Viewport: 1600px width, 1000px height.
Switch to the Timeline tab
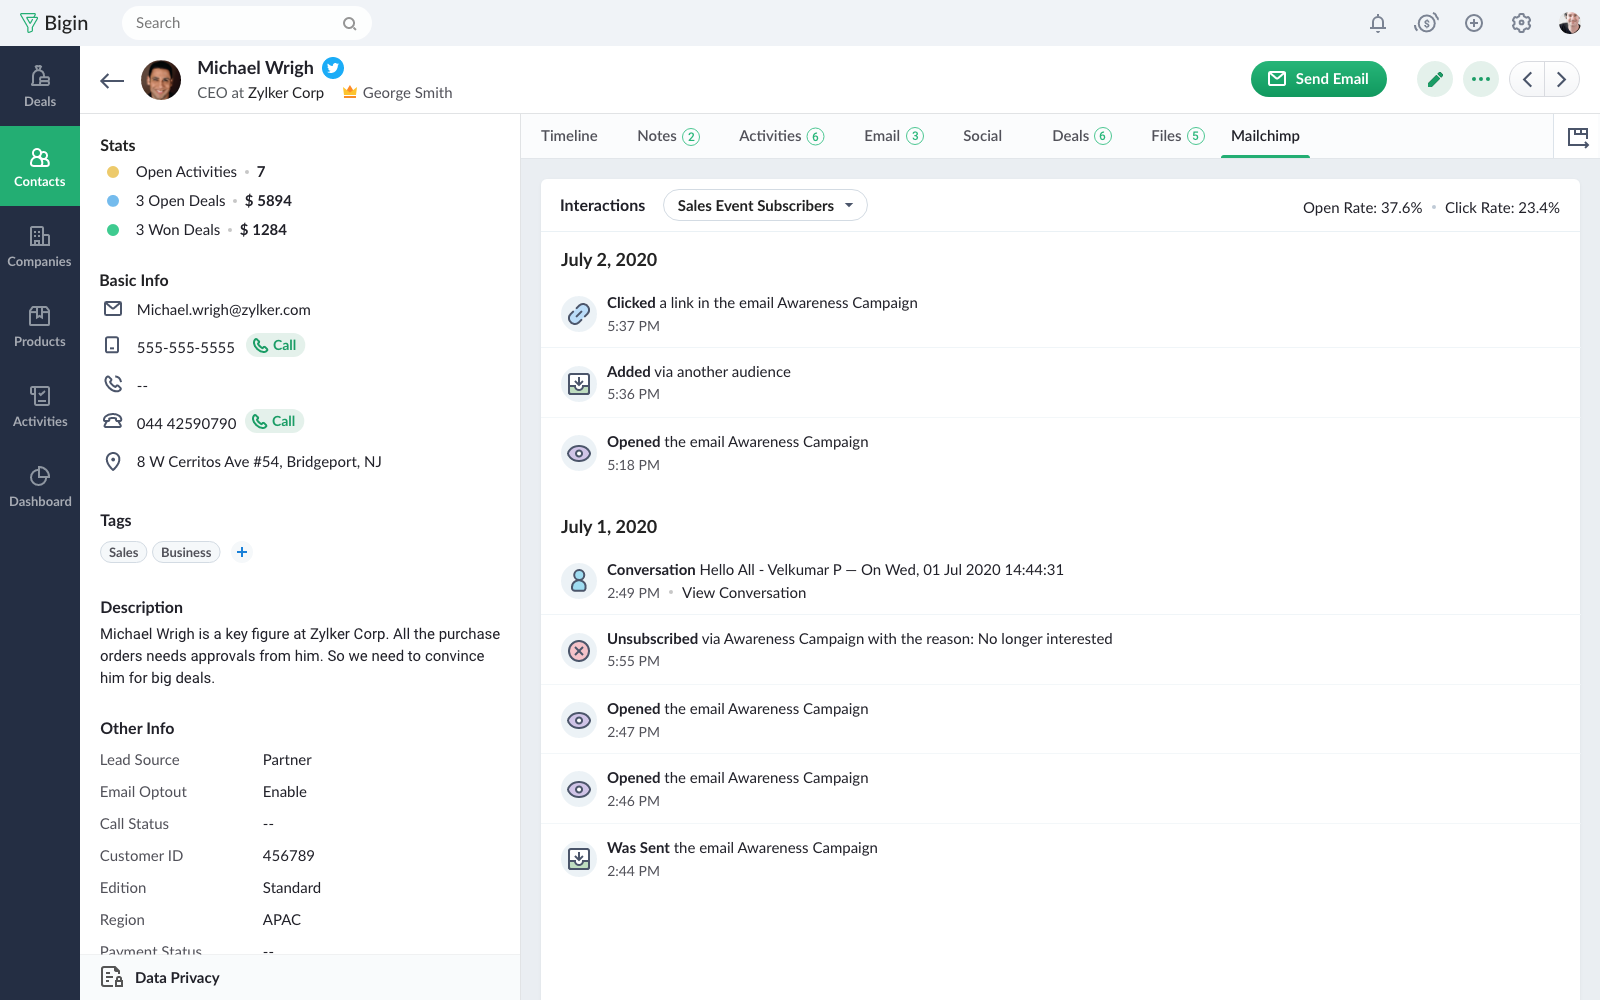[569, 136]
